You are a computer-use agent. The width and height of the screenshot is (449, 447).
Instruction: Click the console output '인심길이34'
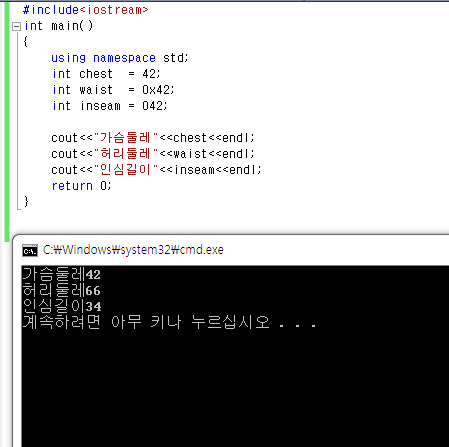(x=62, y=306)
